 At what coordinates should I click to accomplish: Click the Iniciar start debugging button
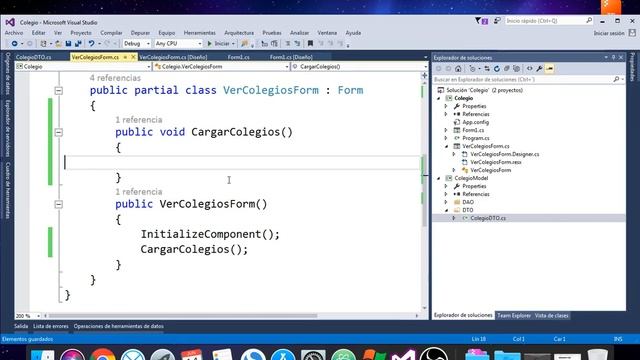(218, 43)
